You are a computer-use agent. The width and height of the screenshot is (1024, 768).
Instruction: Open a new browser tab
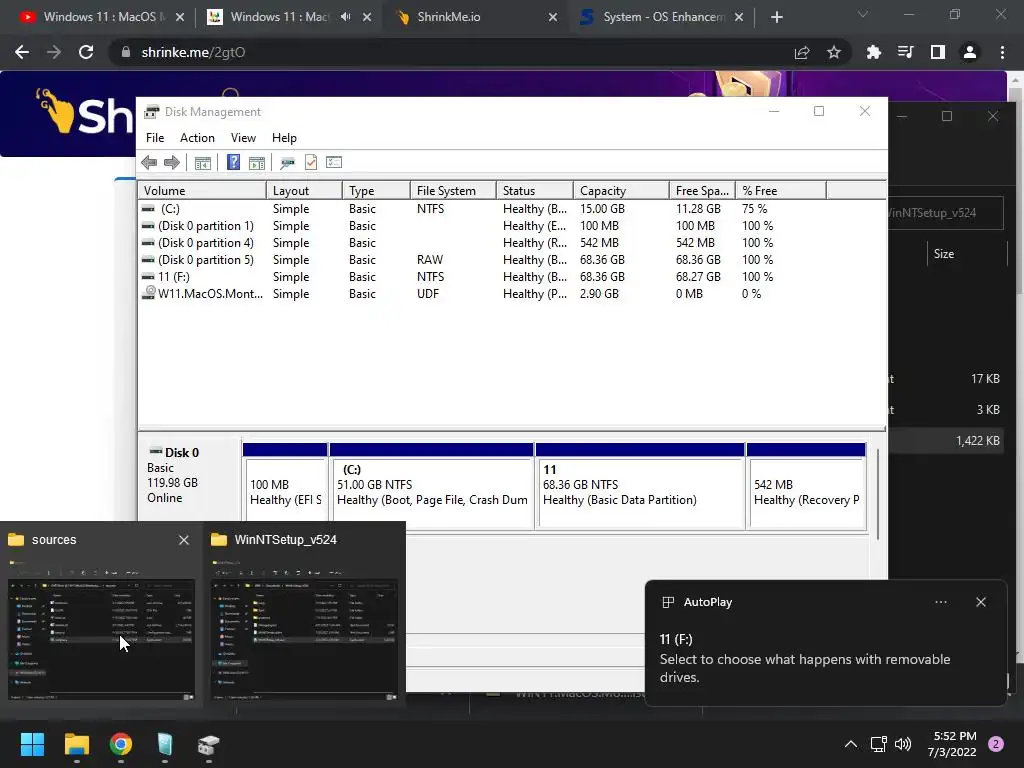[776, 18]
